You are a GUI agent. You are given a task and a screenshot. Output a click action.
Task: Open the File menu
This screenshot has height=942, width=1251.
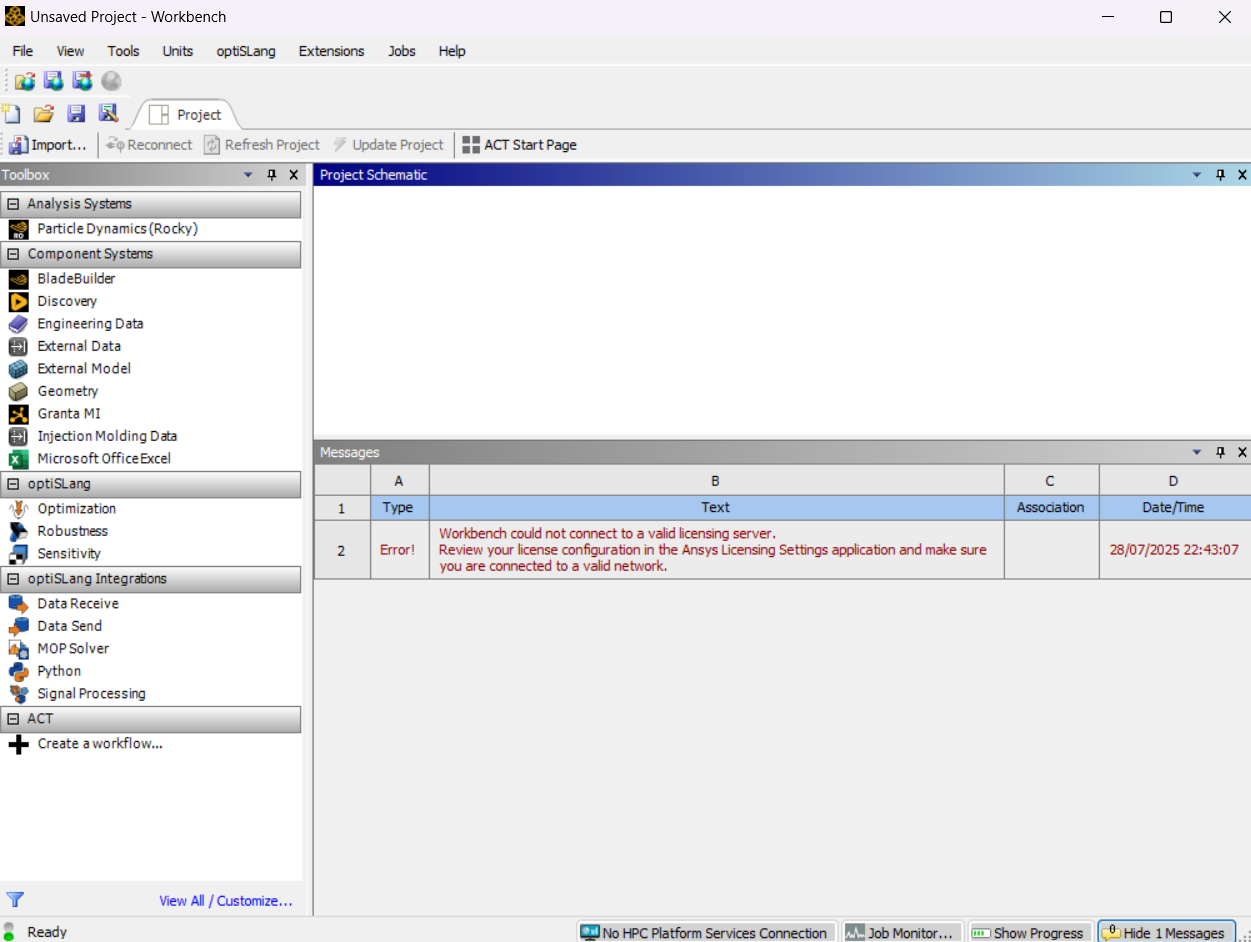coord(22,51)
